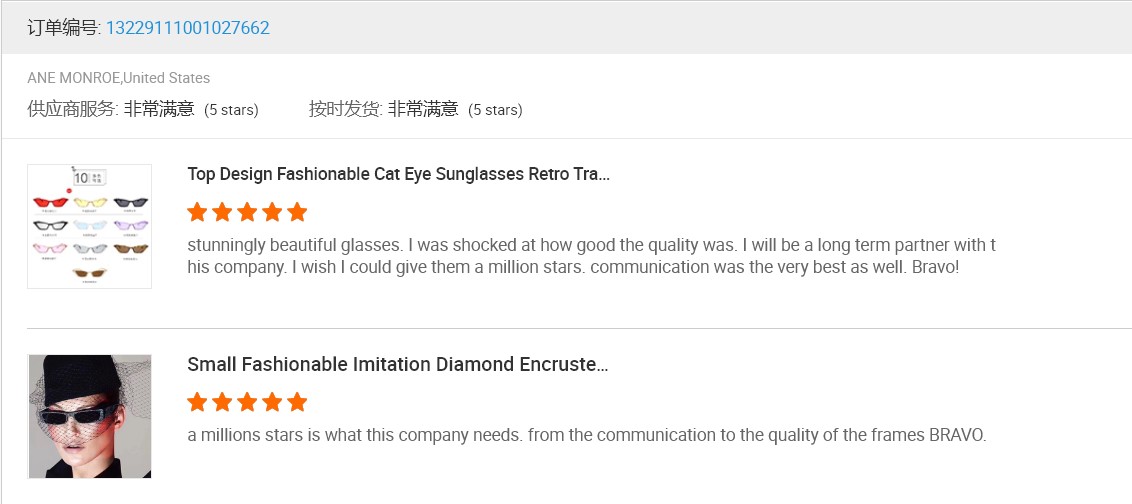Click second star of Cat Eye Sunglasses rating
Screen dimensions: 1132x504
[222, 212]
